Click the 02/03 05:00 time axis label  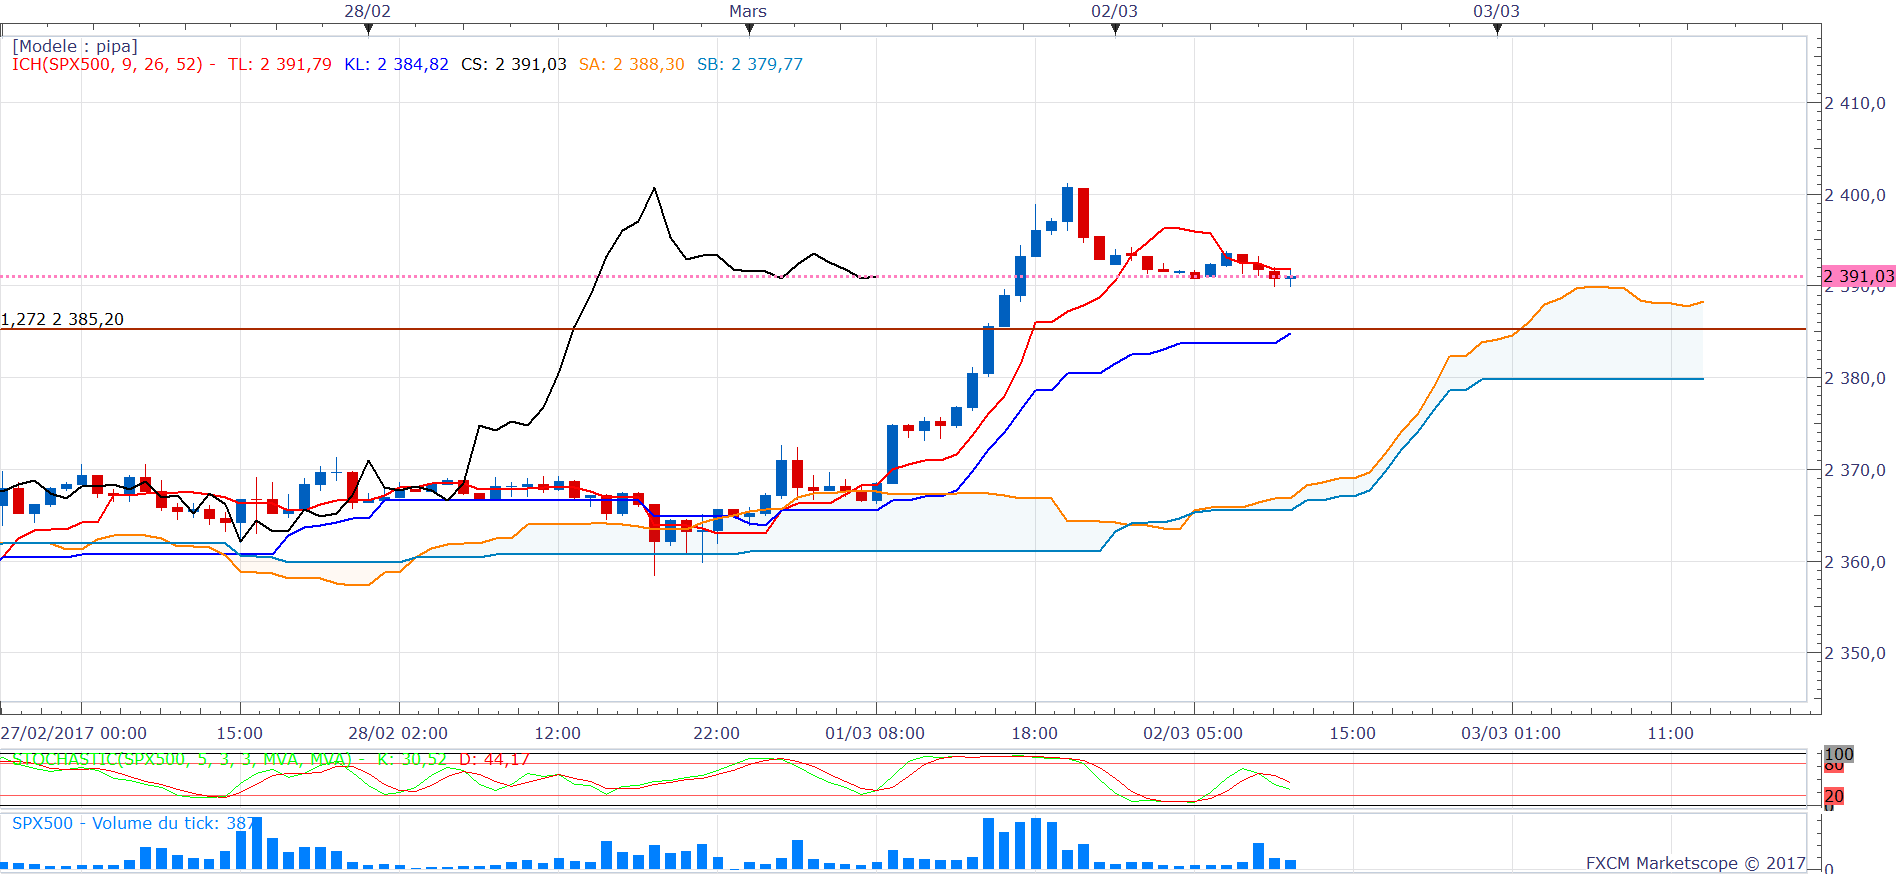(x=1192, y=733)
